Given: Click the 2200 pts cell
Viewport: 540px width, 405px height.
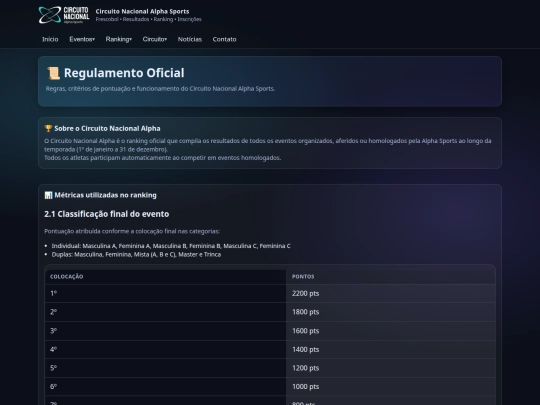Looking at the screenshot, I should pyautogui.click(x=391, y=293).
